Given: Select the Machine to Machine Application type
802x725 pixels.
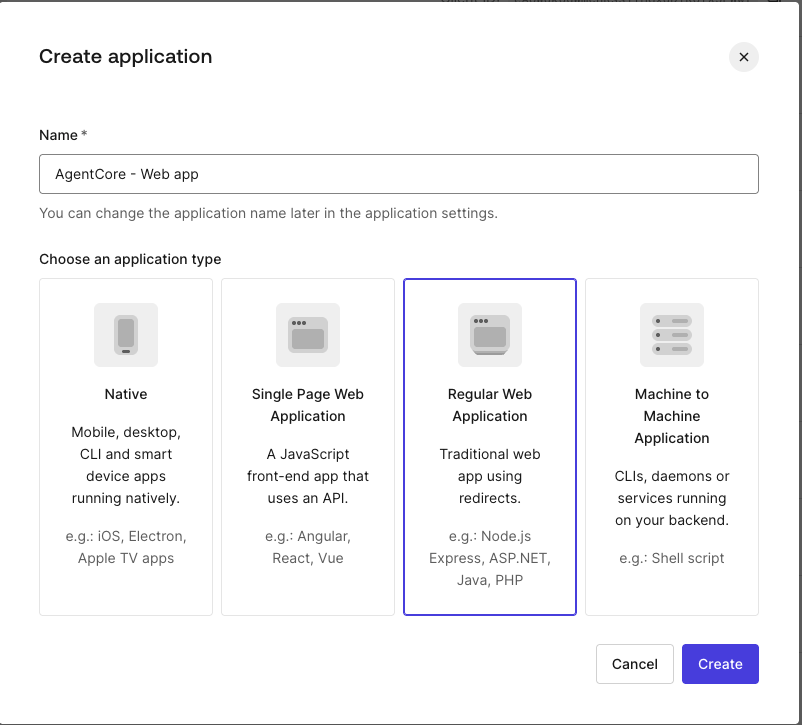Looking at the screenshot, I should (x=671, y=446).
